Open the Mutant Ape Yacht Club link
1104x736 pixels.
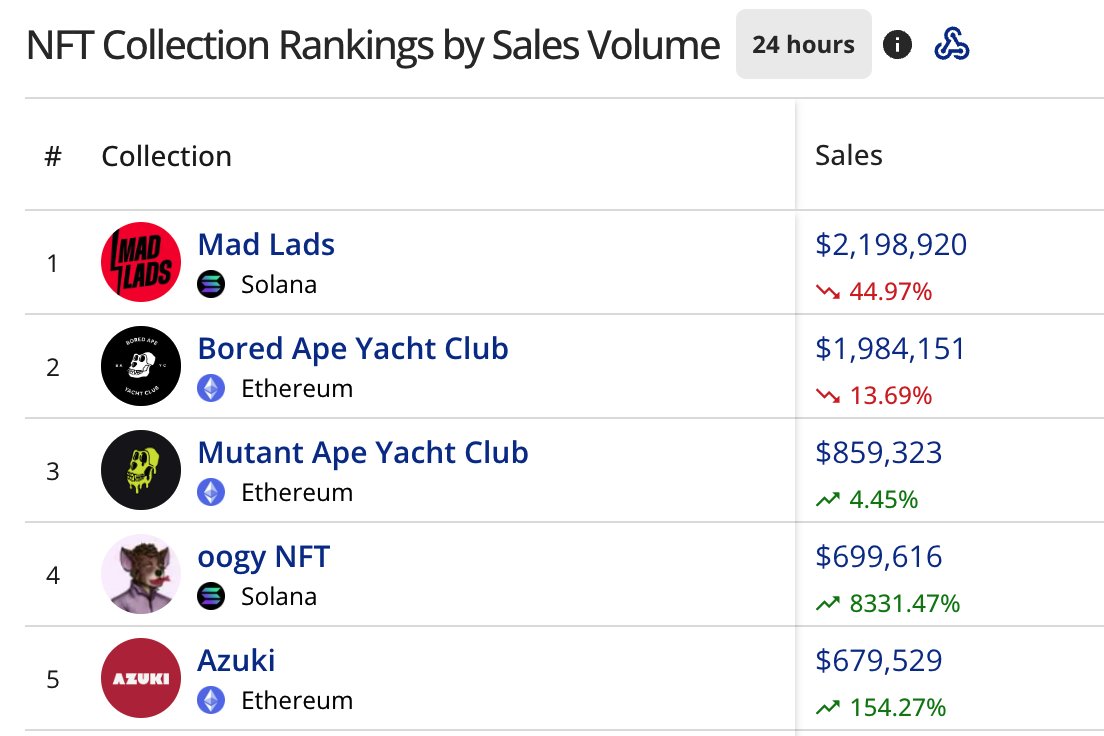pyautogui.click(x=363, y=453)
